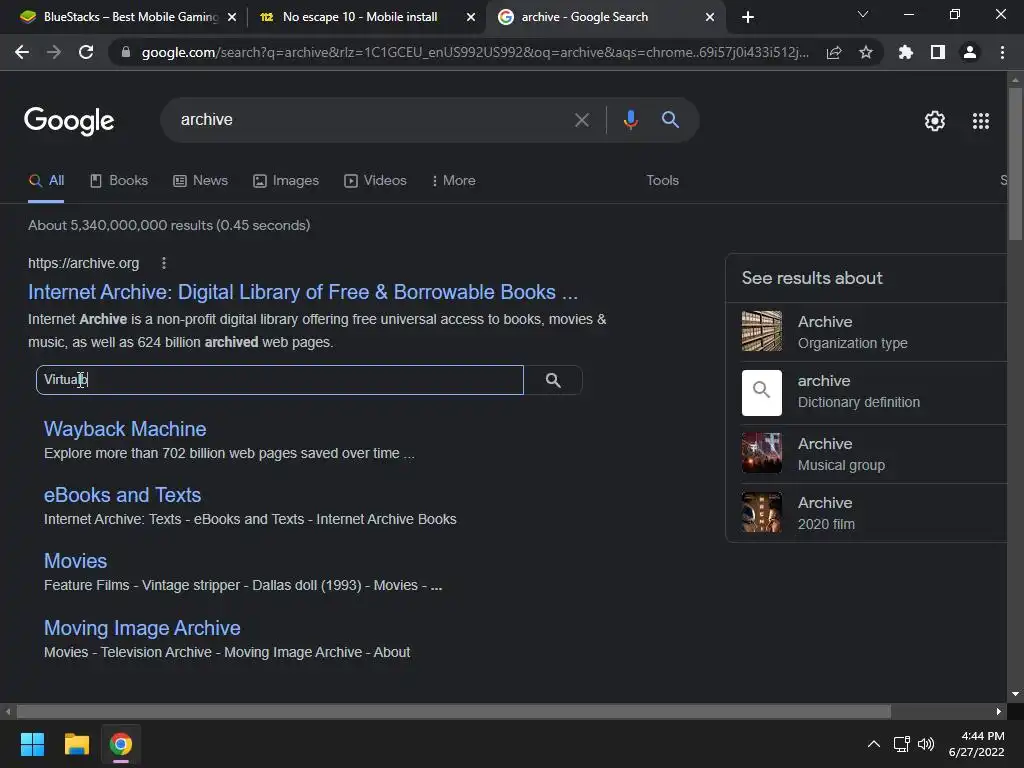Click the Google logo
Viewport: 1024px width, 768px height.
[69, 121]
